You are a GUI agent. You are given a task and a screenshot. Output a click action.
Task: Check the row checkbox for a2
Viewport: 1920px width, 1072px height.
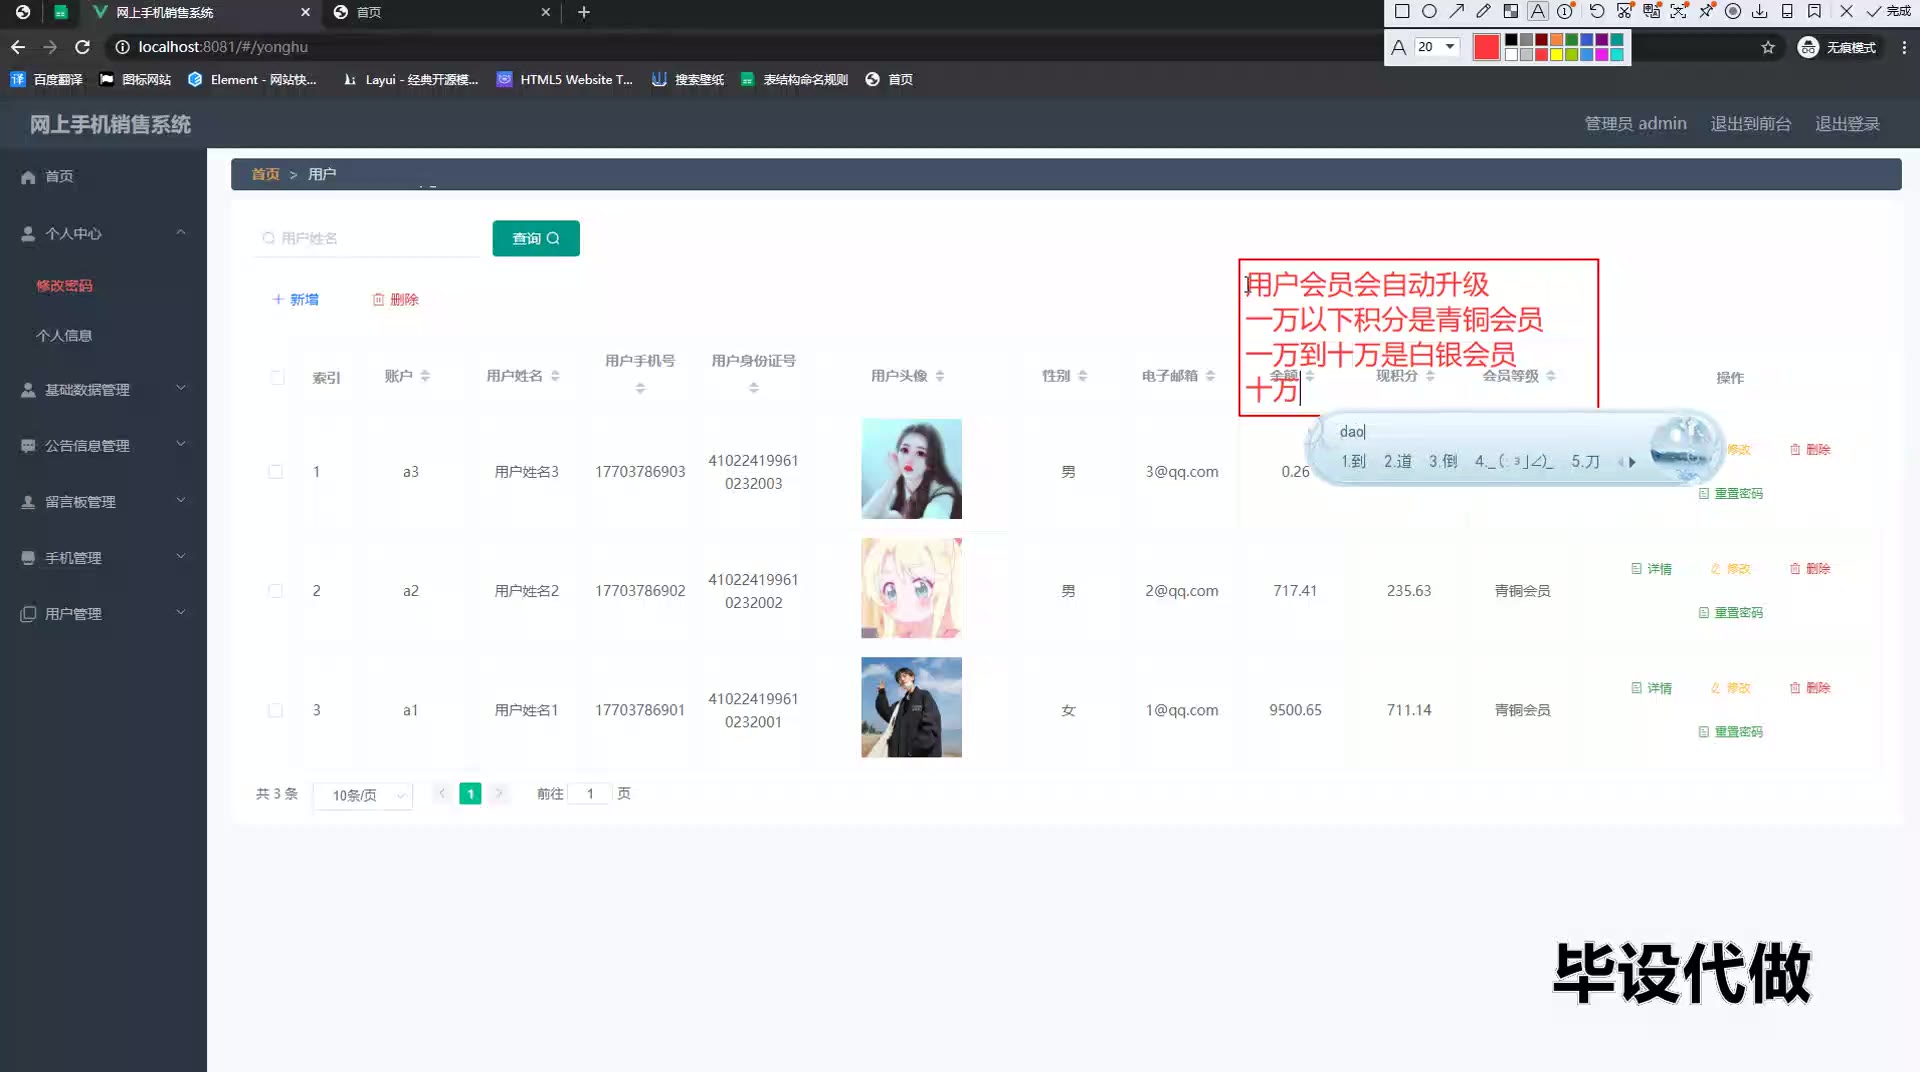tap(275, 590)
